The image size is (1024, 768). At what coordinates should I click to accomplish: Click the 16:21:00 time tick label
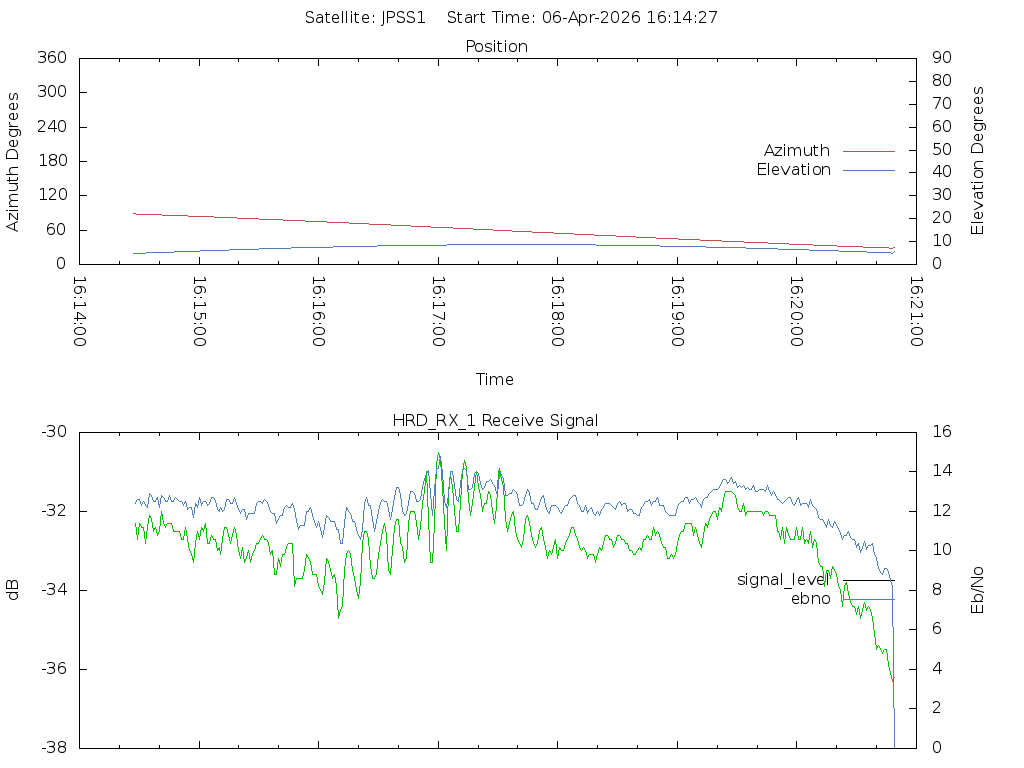pos(915,312)
